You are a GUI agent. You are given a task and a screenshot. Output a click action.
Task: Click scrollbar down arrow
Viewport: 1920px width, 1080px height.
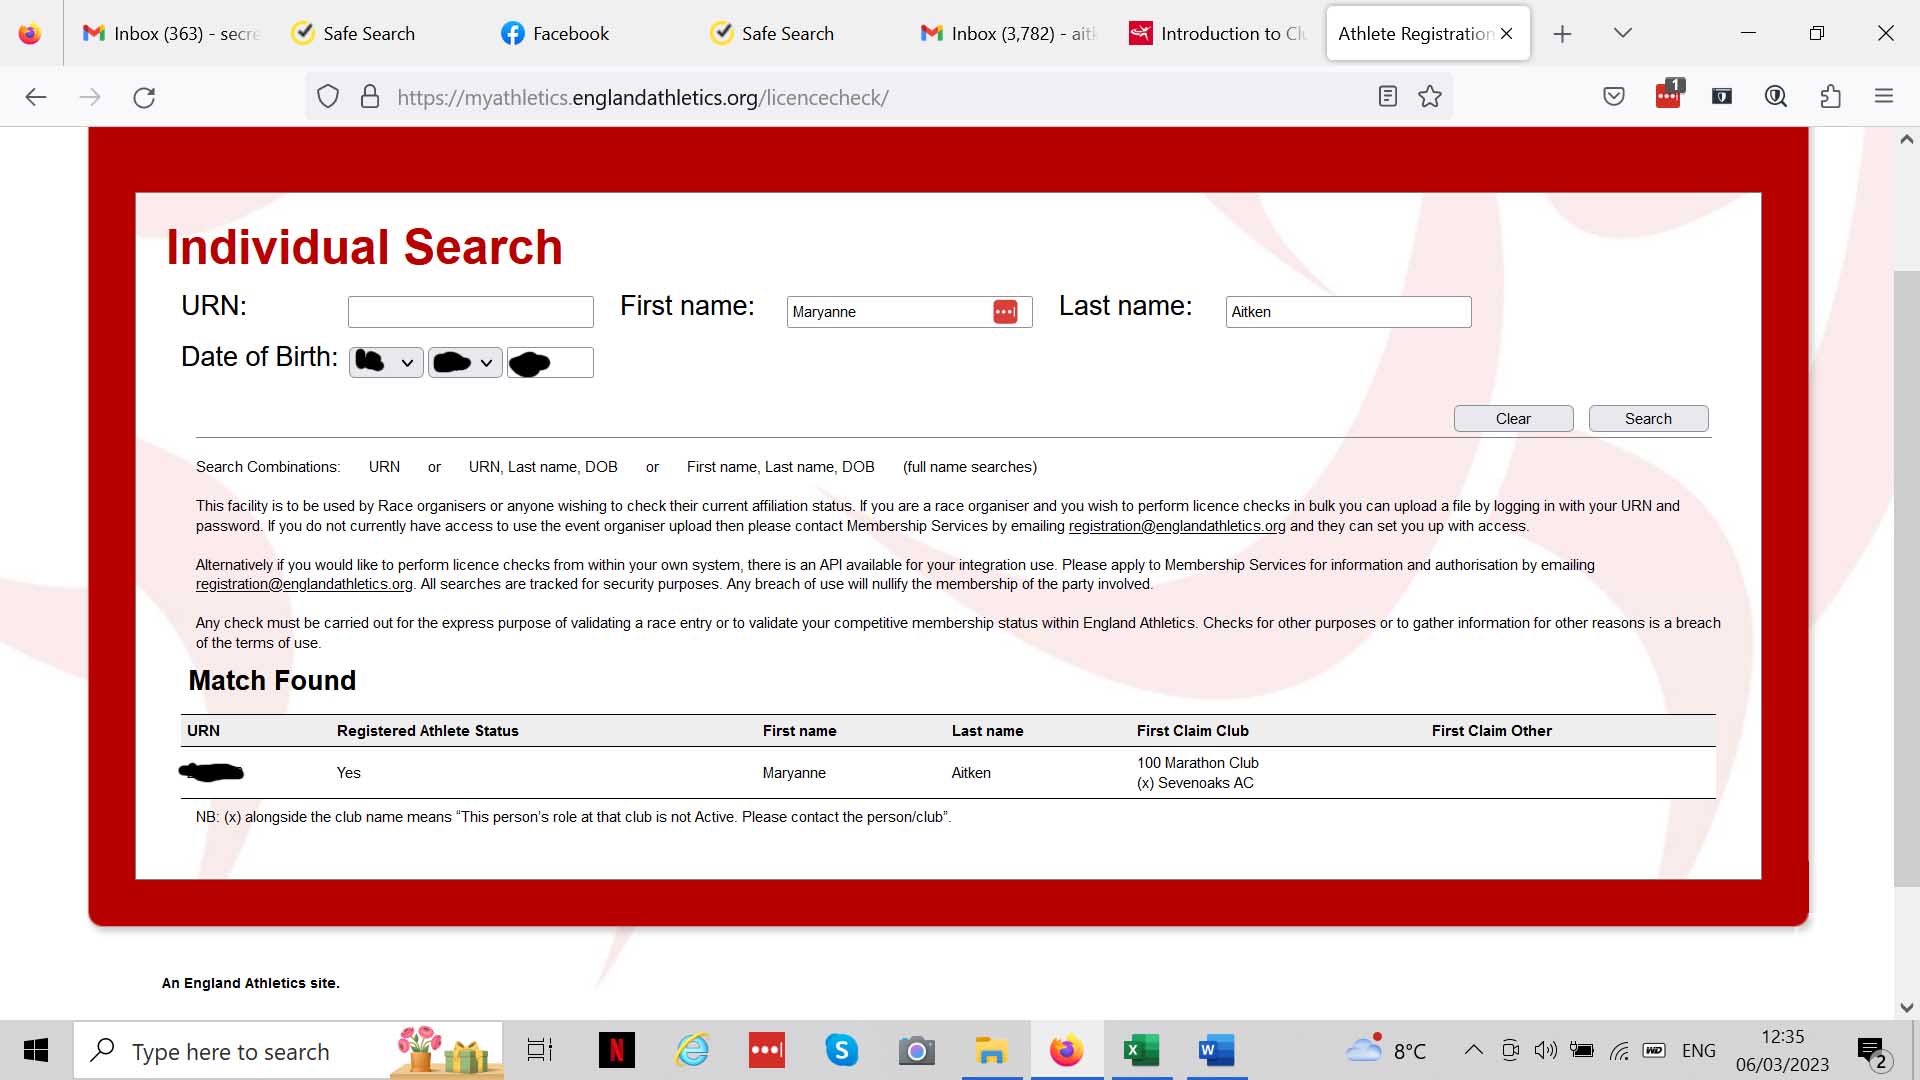[x=1906, y=1008]
